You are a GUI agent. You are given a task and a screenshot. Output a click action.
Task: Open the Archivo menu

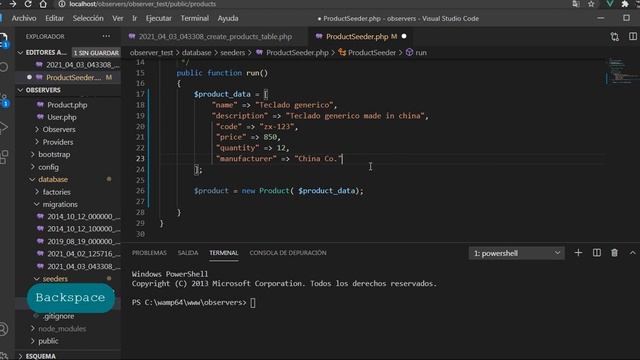pyautogui.click(x=24, y=18)
